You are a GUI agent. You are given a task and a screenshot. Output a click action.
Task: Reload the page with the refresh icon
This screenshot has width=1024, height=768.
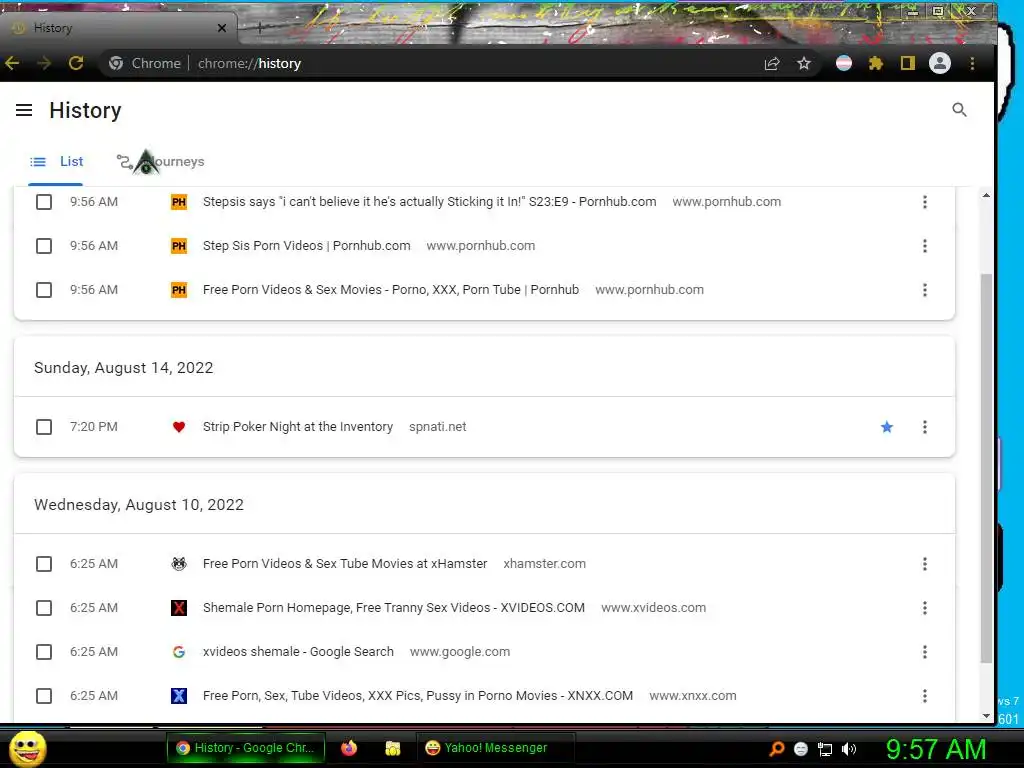pyautogui.click(x=76, y=63)
